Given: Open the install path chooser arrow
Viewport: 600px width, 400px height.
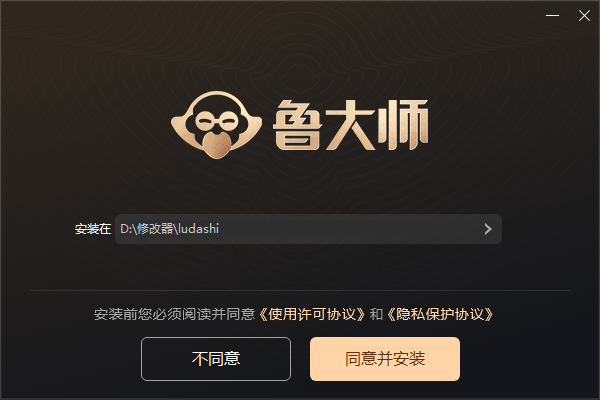Looking at the screenshot, I should pyautogui.click(x=488, y=229).
